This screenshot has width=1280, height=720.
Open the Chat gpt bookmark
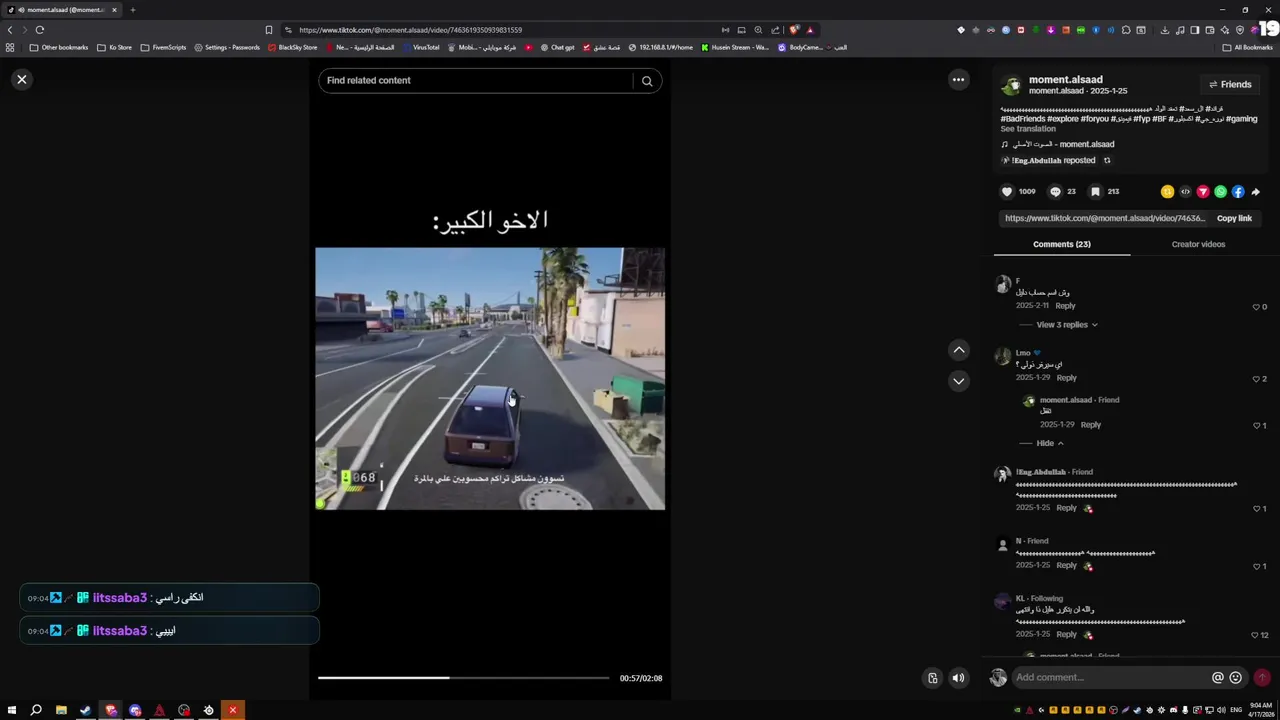557,47
